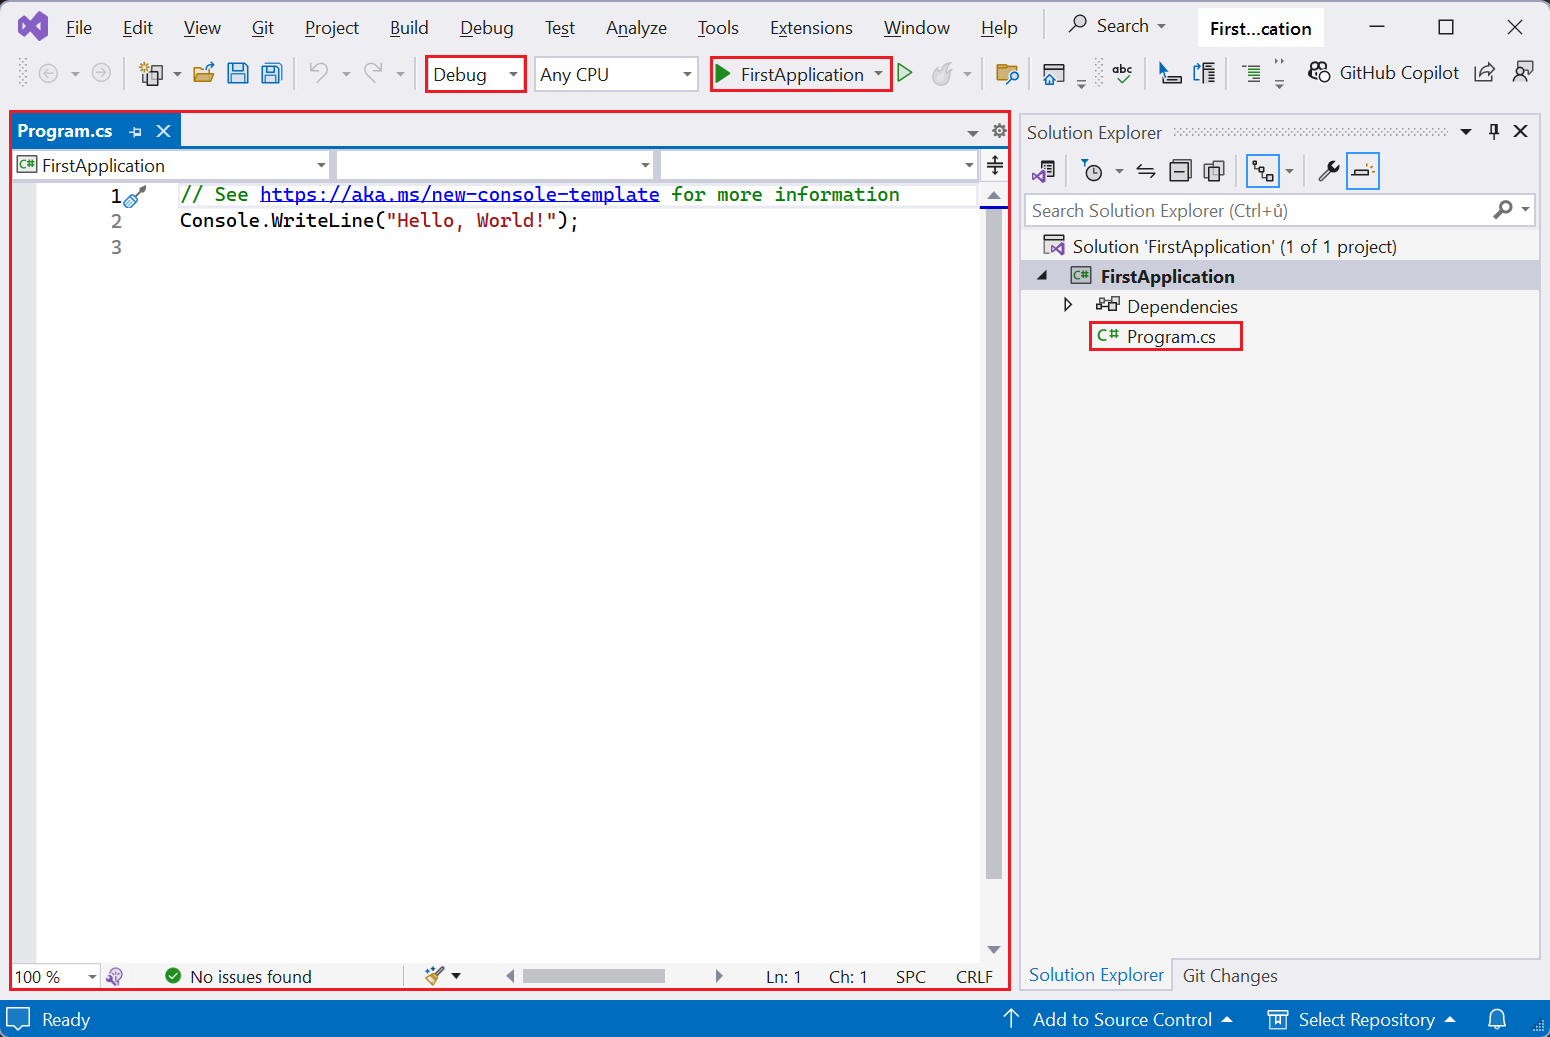This screenshot has height=1037, width=1550.
Task: Apply Hot Reload code changes
Action: pos(940,73)
